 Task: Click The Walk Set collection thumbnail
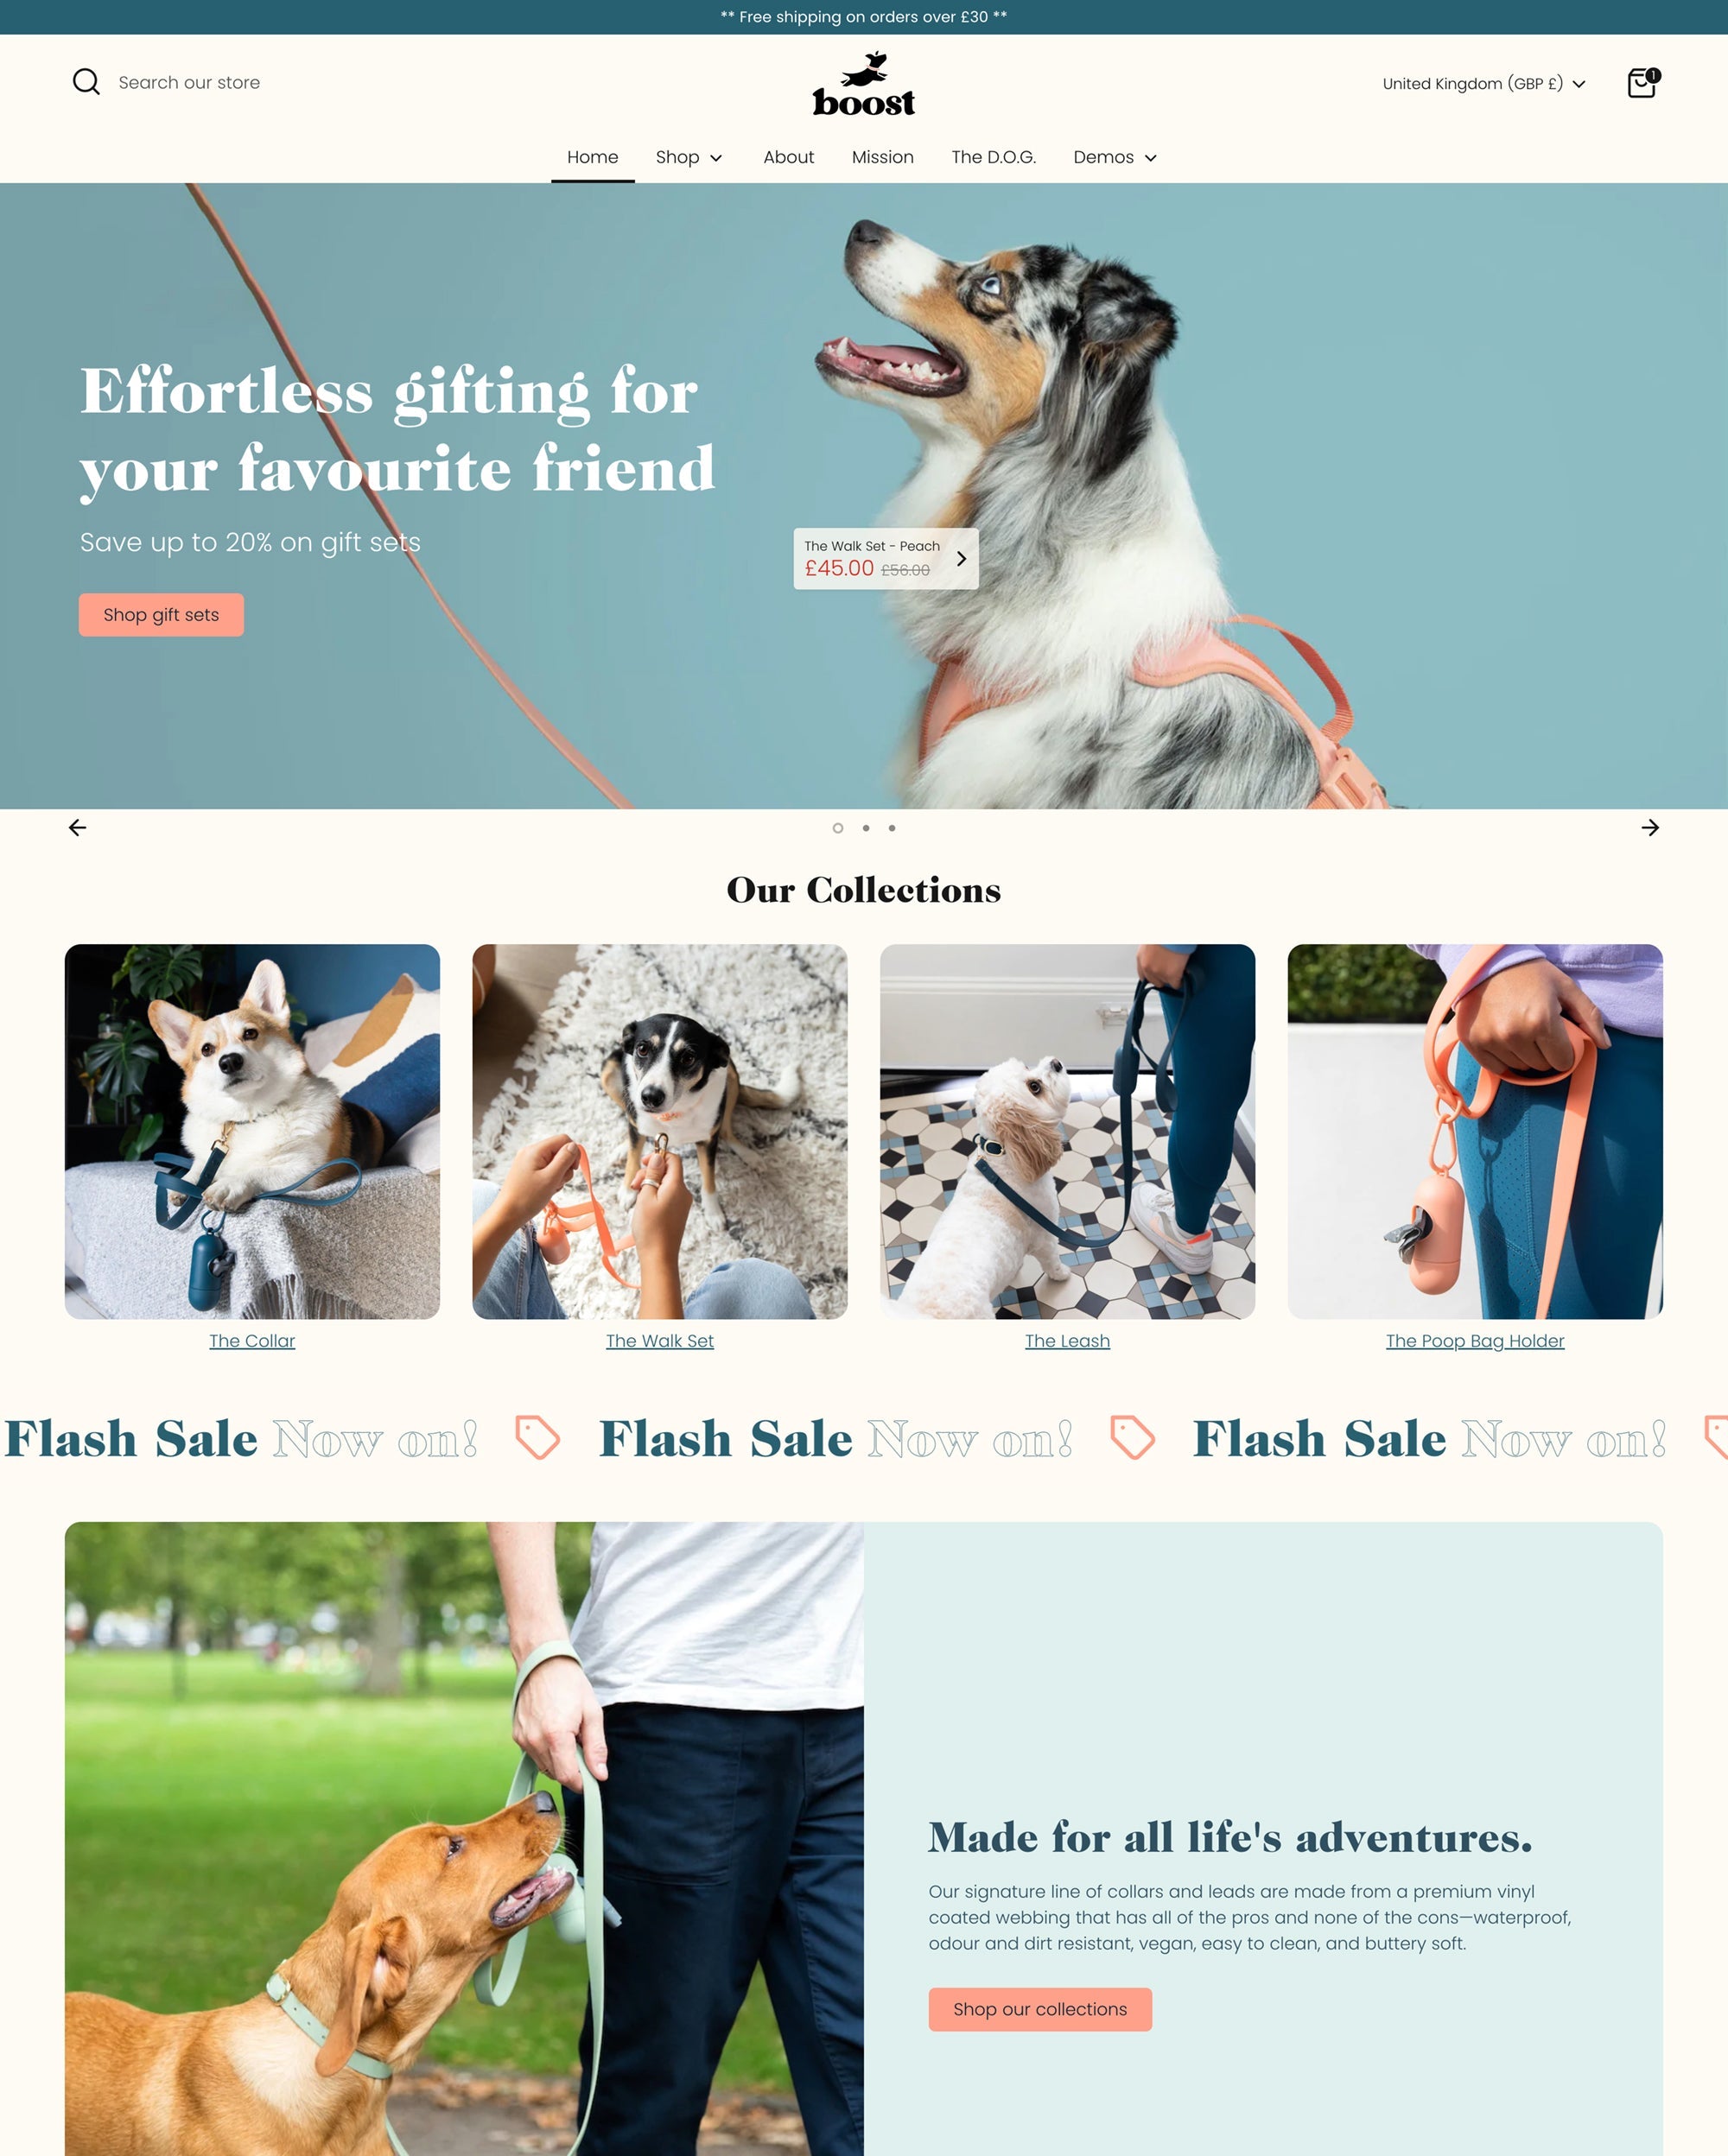coord(659,1130)
